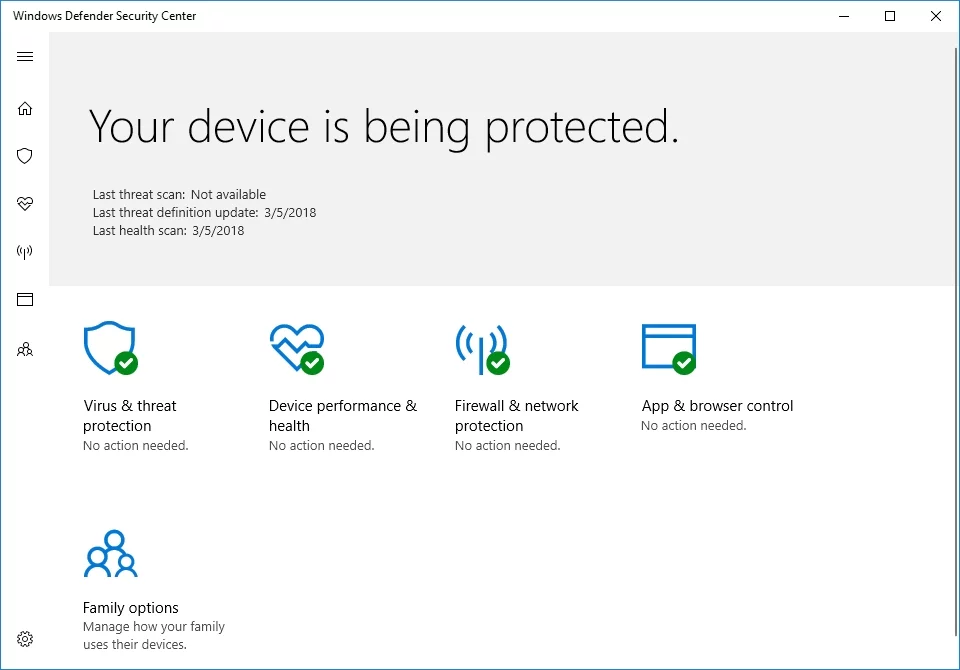Open the hamburger navigation menu
This screenshot has width=960, height=670.
coord(25,57)
